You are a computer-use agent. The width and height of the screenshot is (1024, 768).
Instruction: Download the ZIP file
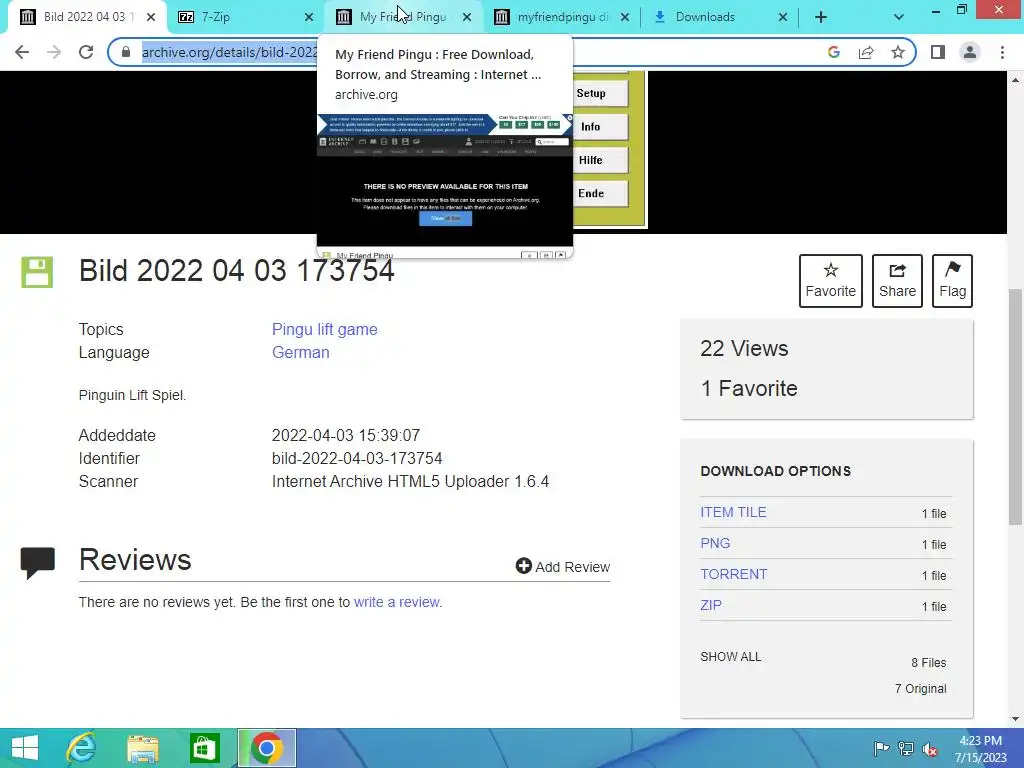(711, 605)
